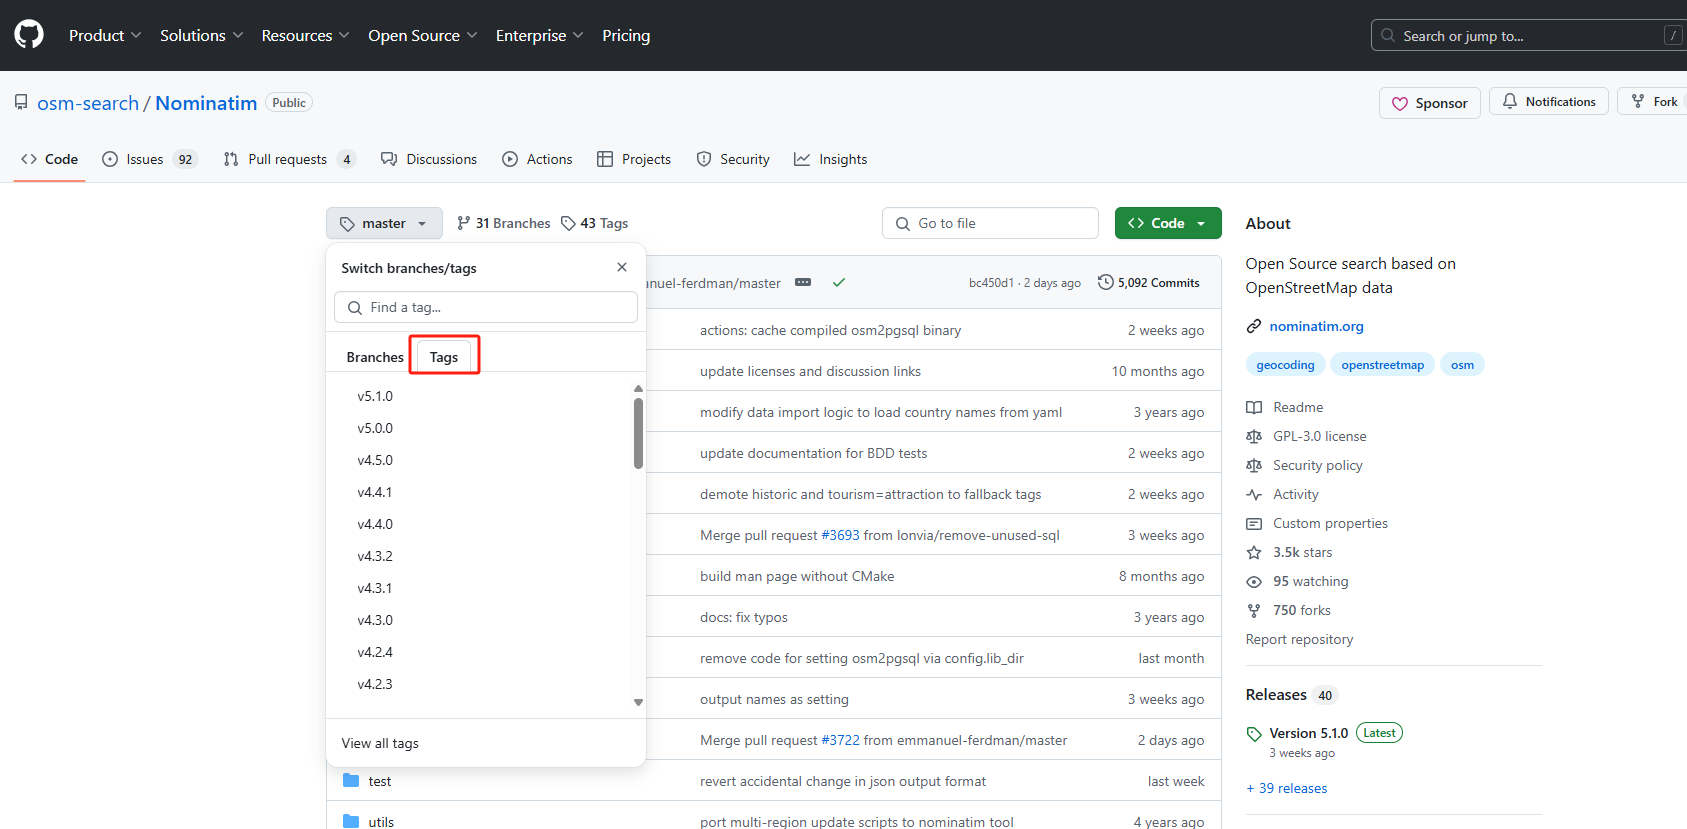Viewport: 1687px width, 829px height.
Task: Click the Security shield icon
Action: click(x=704, y=159)
